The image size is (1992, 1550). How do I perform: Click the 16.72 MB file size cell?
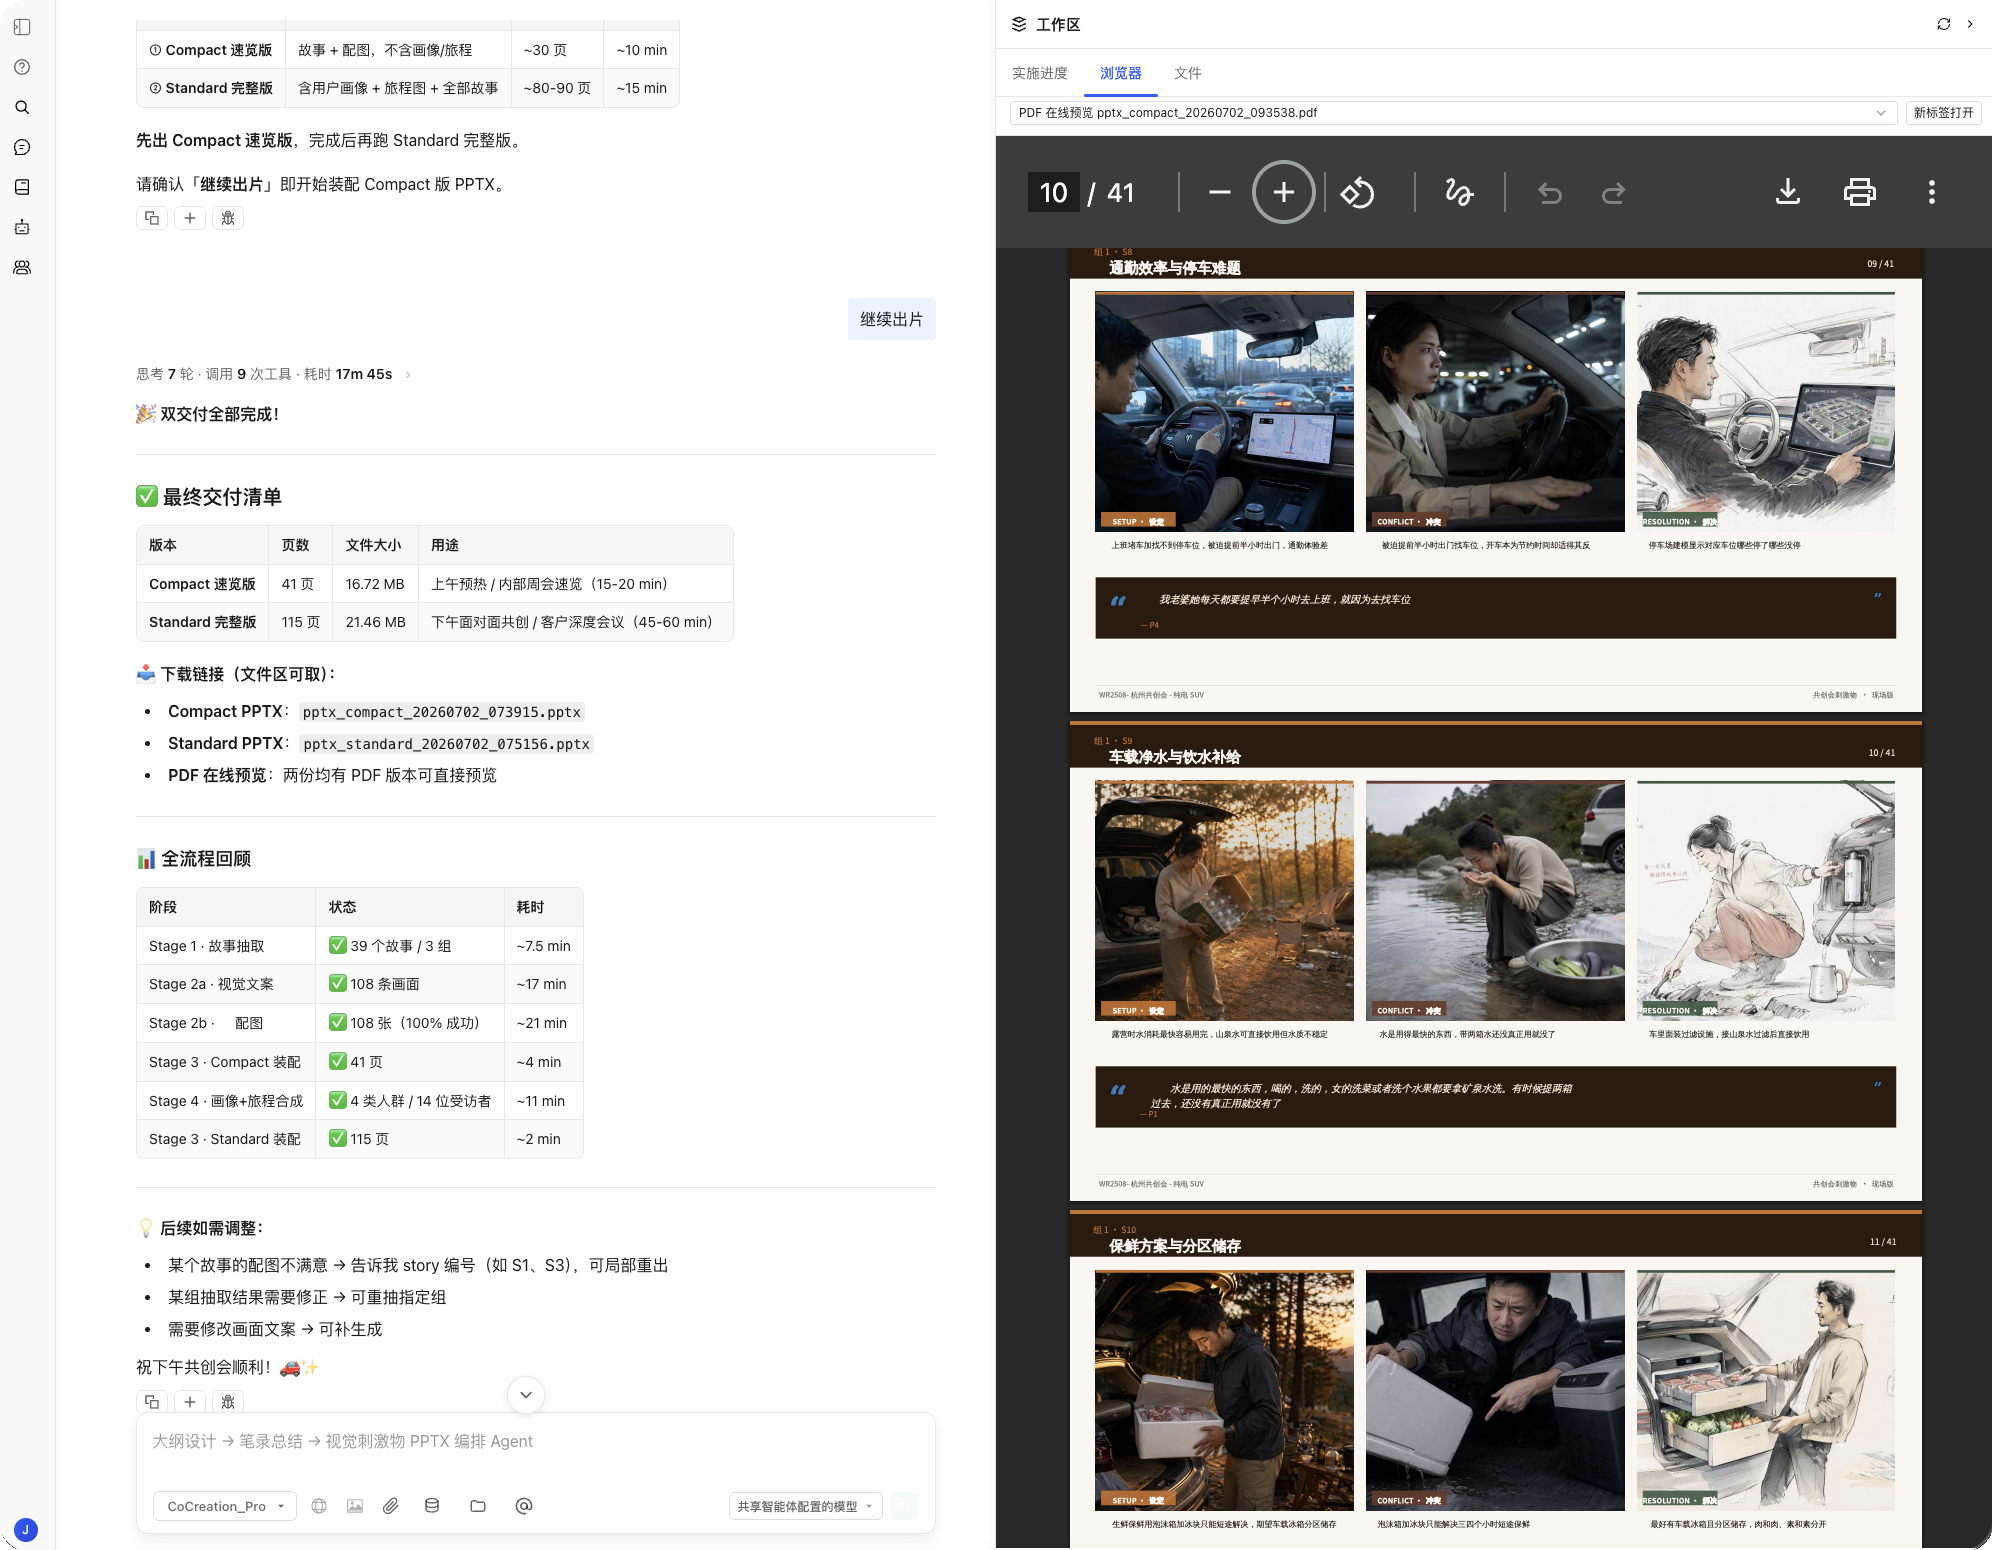click(375, 584)
